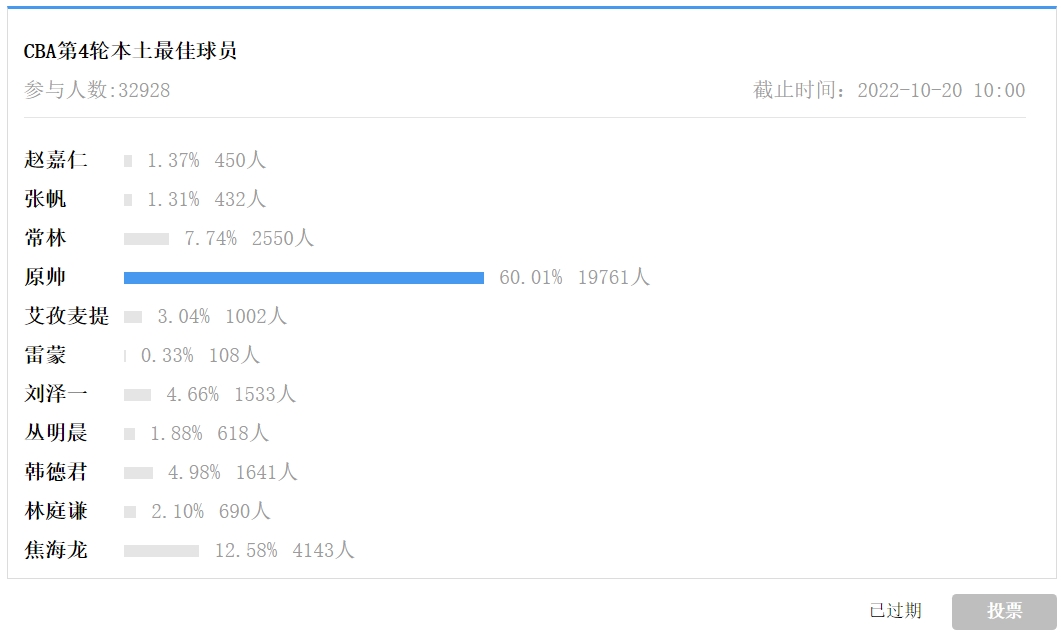Viewport: 1061px width, 635px height.
Task: Click the 常林 gray progress bar
Action: [x=146, y=239]
